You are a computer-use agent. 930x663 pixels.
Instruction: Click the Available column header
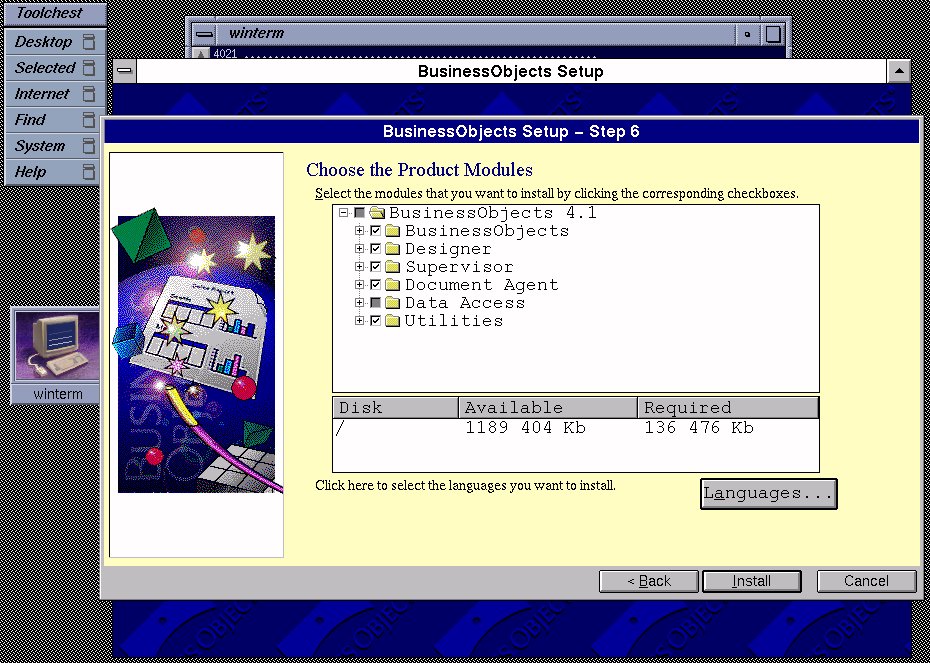548,408
